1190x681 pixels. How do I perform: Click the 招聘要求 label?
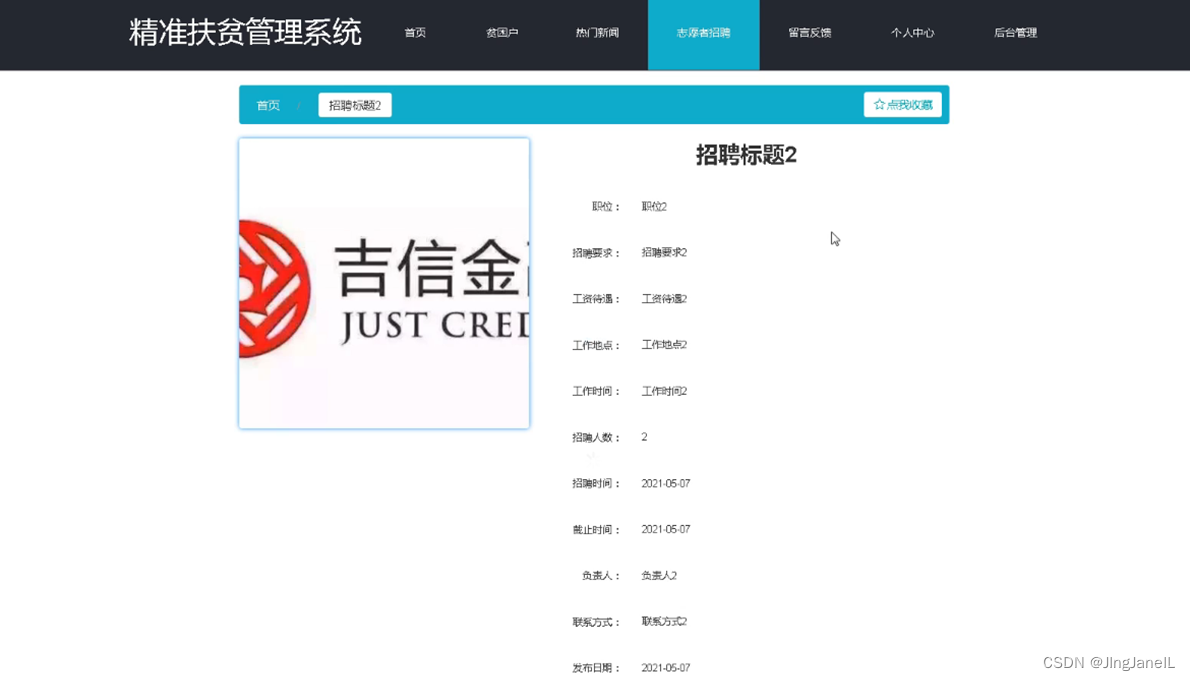pos(596,253)
